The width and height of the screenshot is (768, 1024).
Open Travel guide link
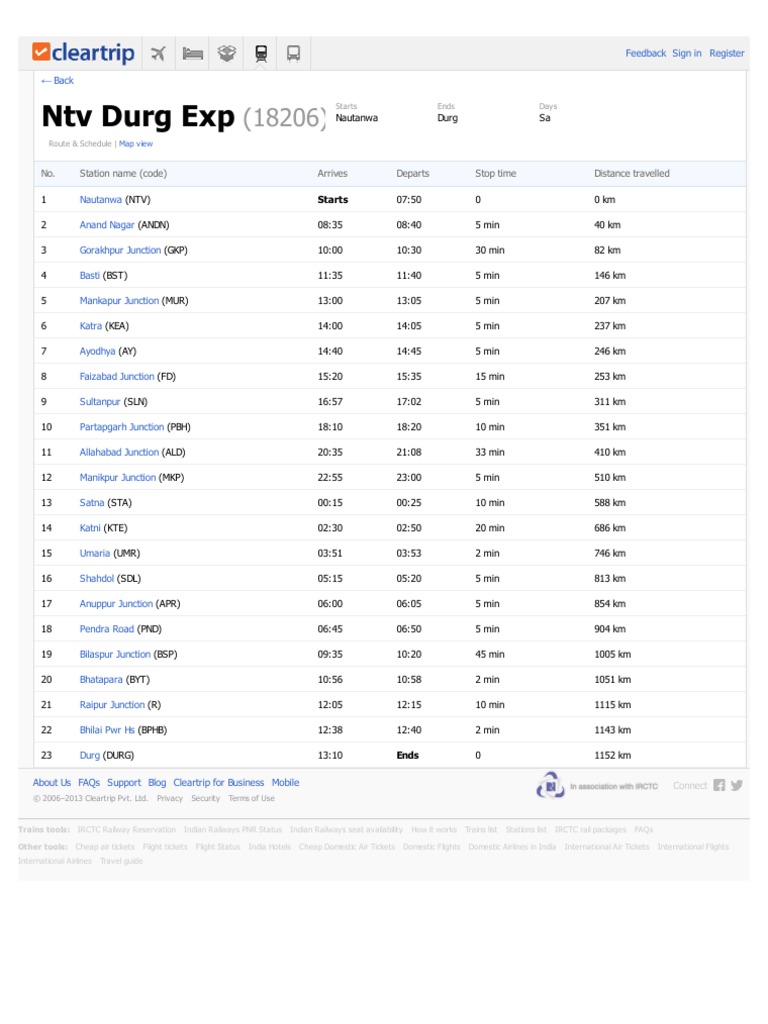point(121,861)
